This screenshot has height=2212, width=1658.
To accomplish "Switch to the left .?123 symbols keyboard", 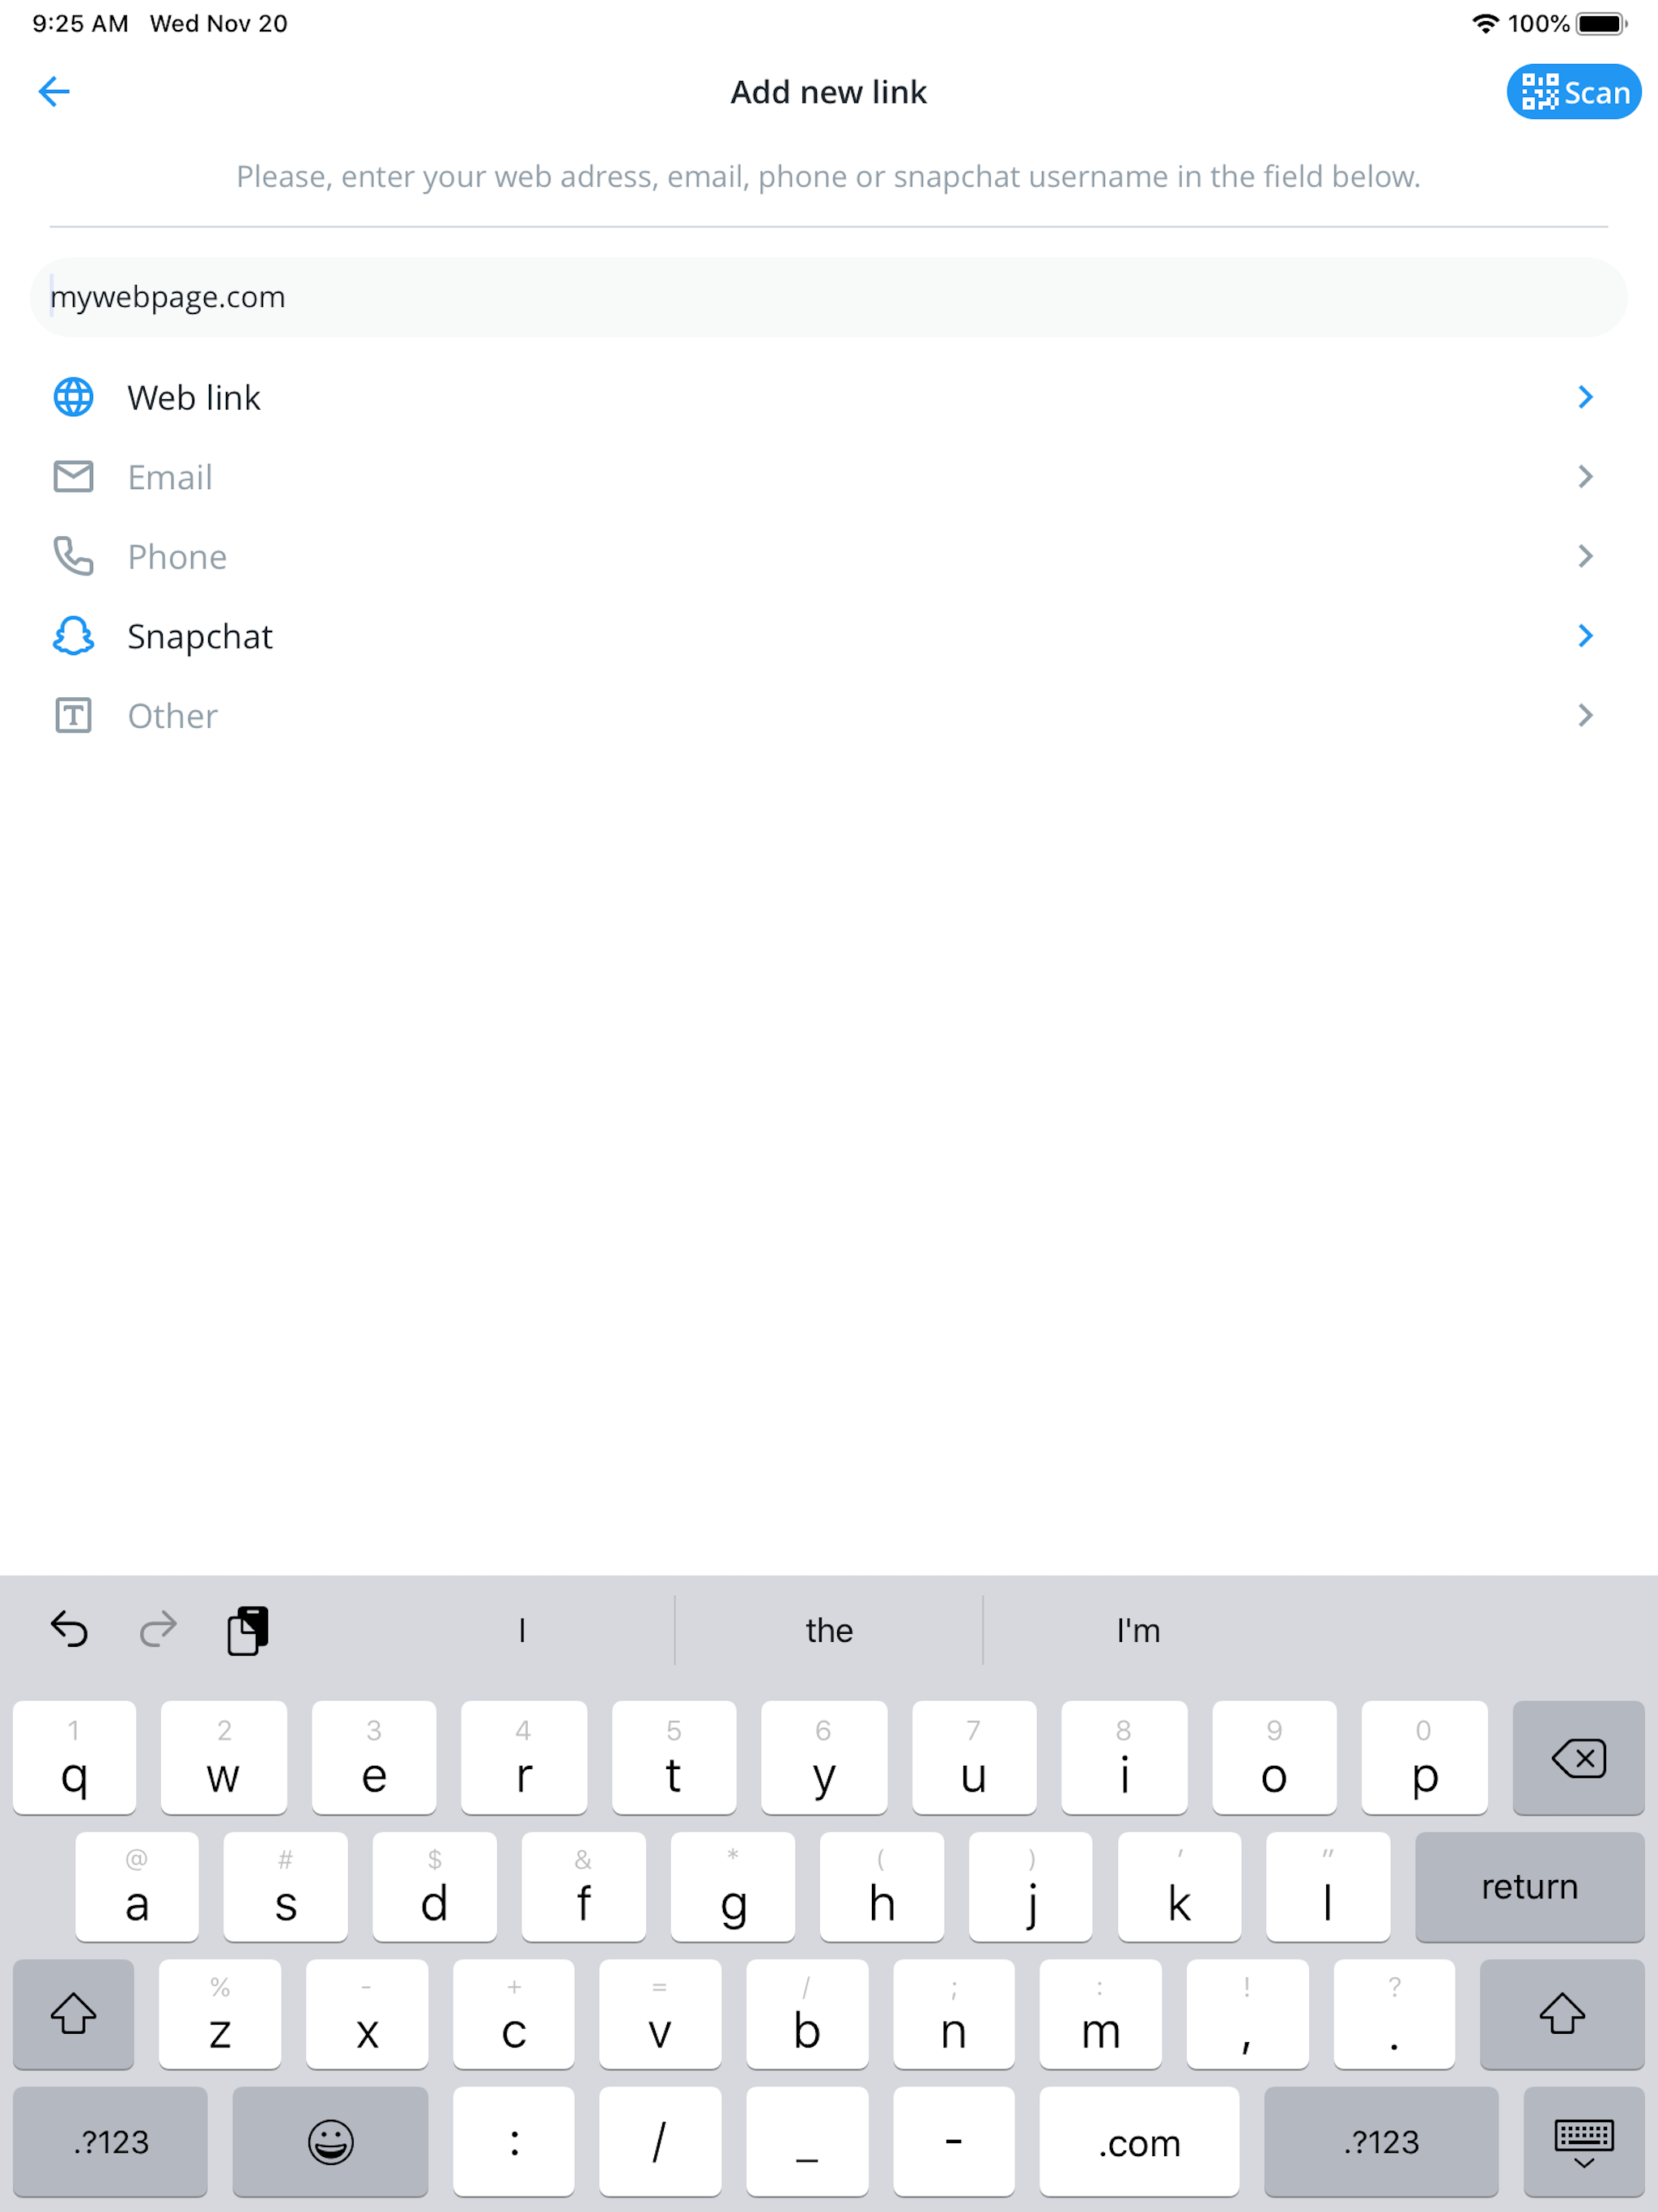I will pos(110,2142).
